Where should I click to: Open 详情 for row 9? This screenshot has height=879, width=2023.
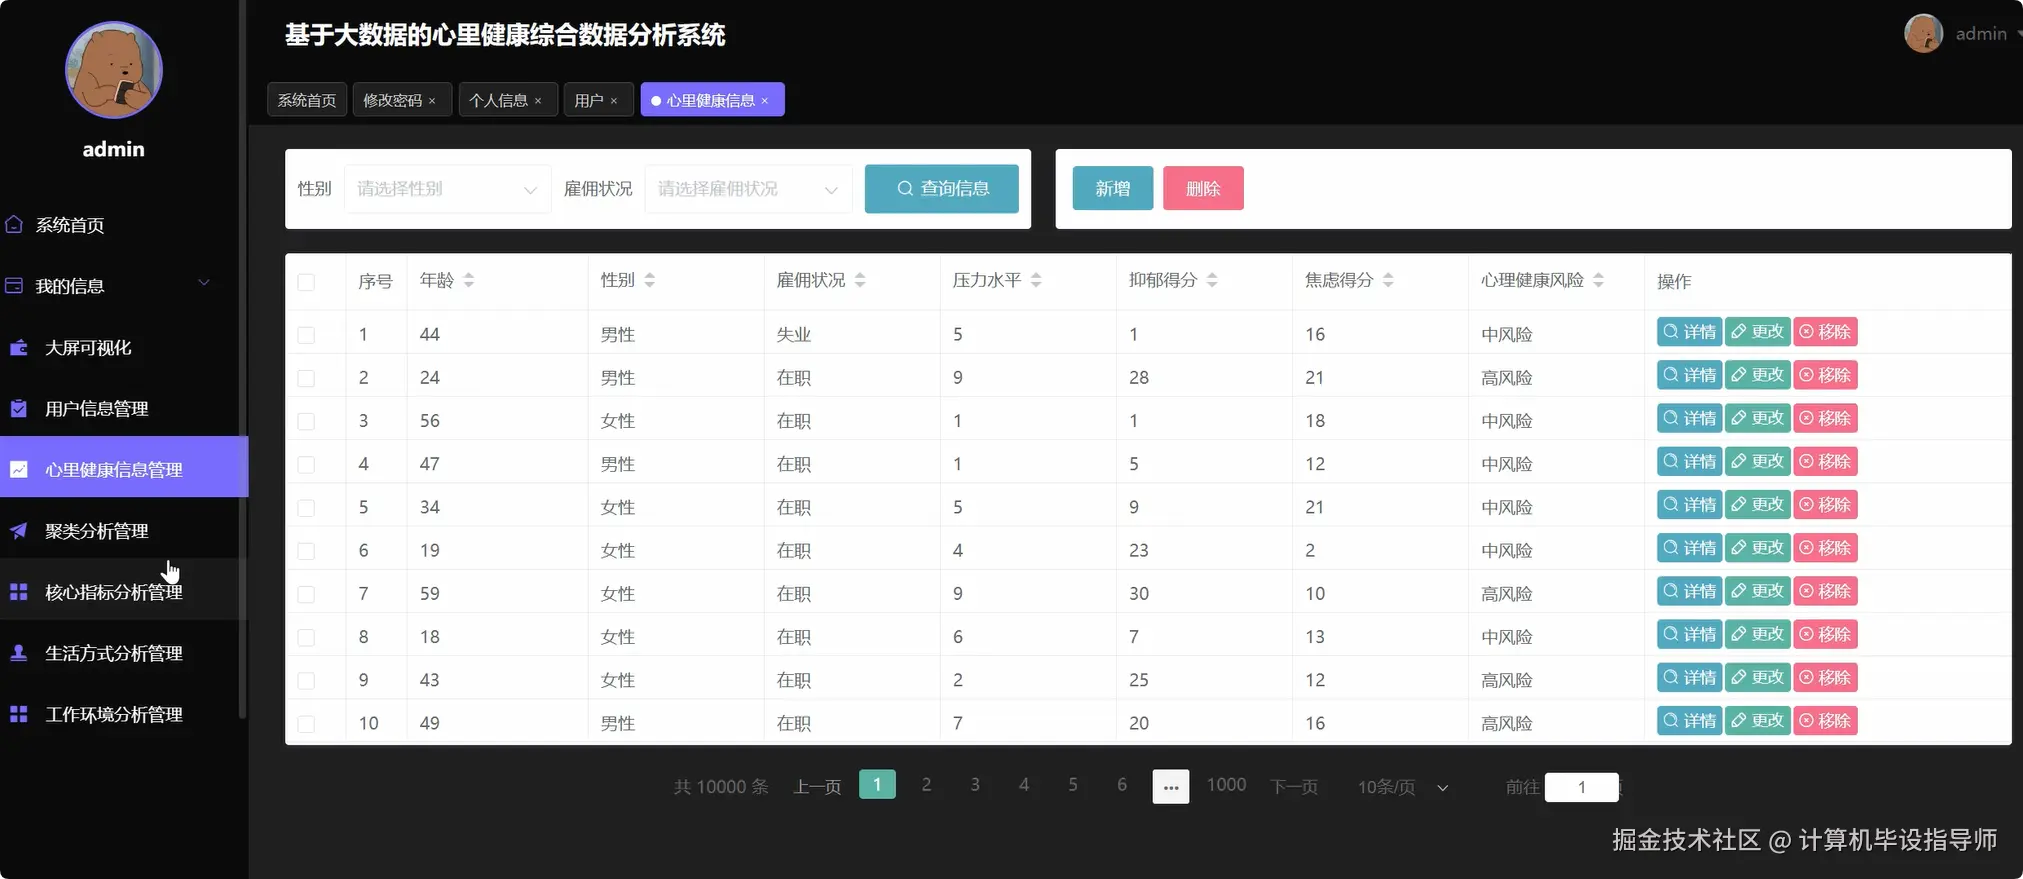pyautogui.click(x=1689, y=677)
